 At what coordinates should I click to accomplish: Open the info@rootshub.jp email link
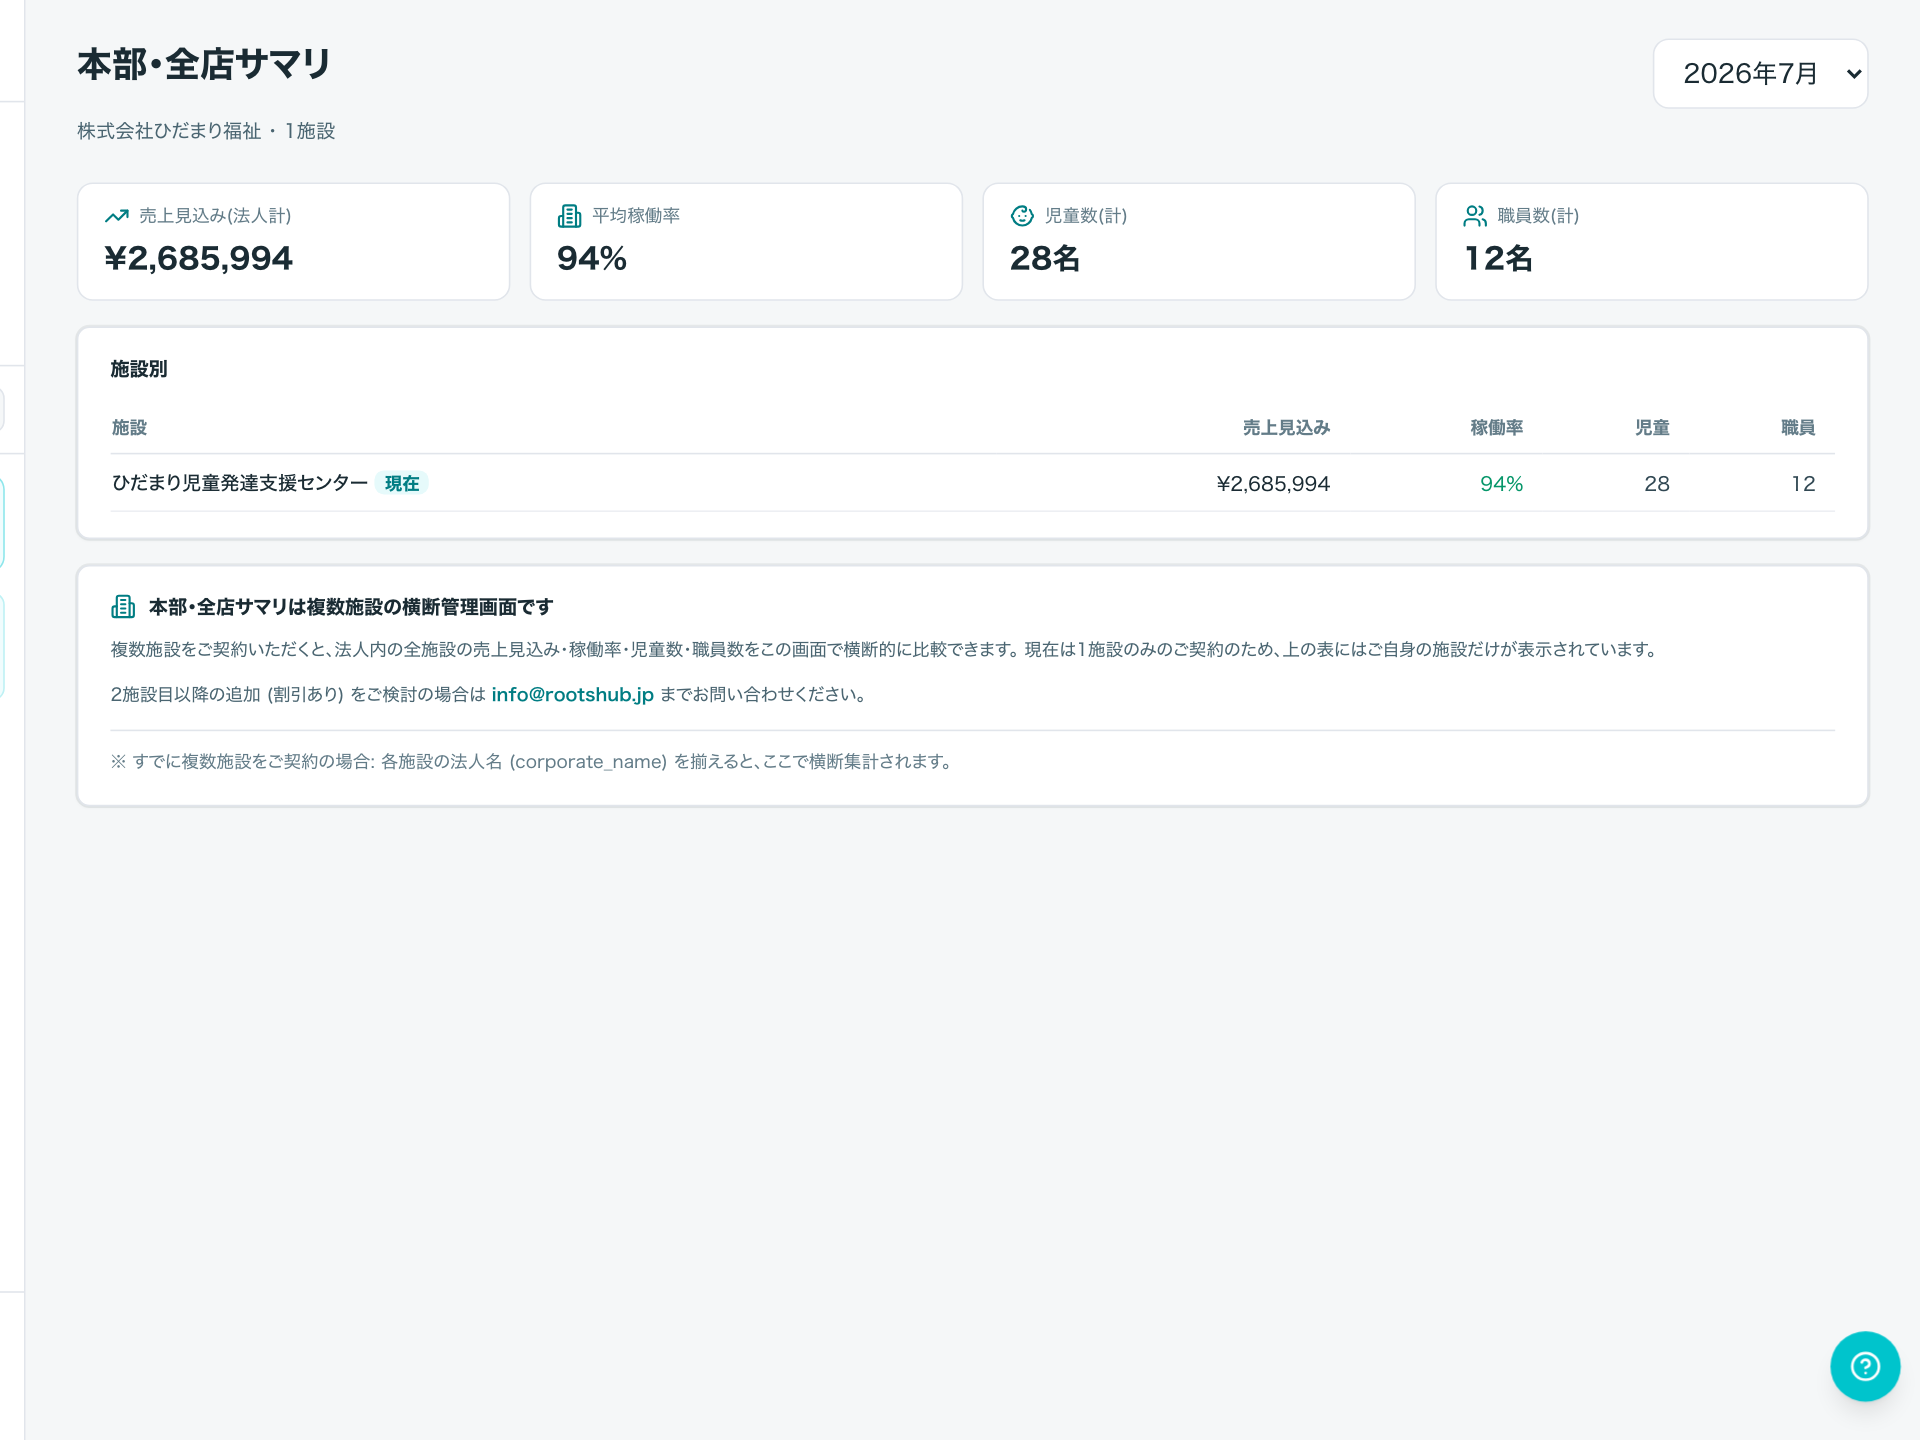coord(572,694)
